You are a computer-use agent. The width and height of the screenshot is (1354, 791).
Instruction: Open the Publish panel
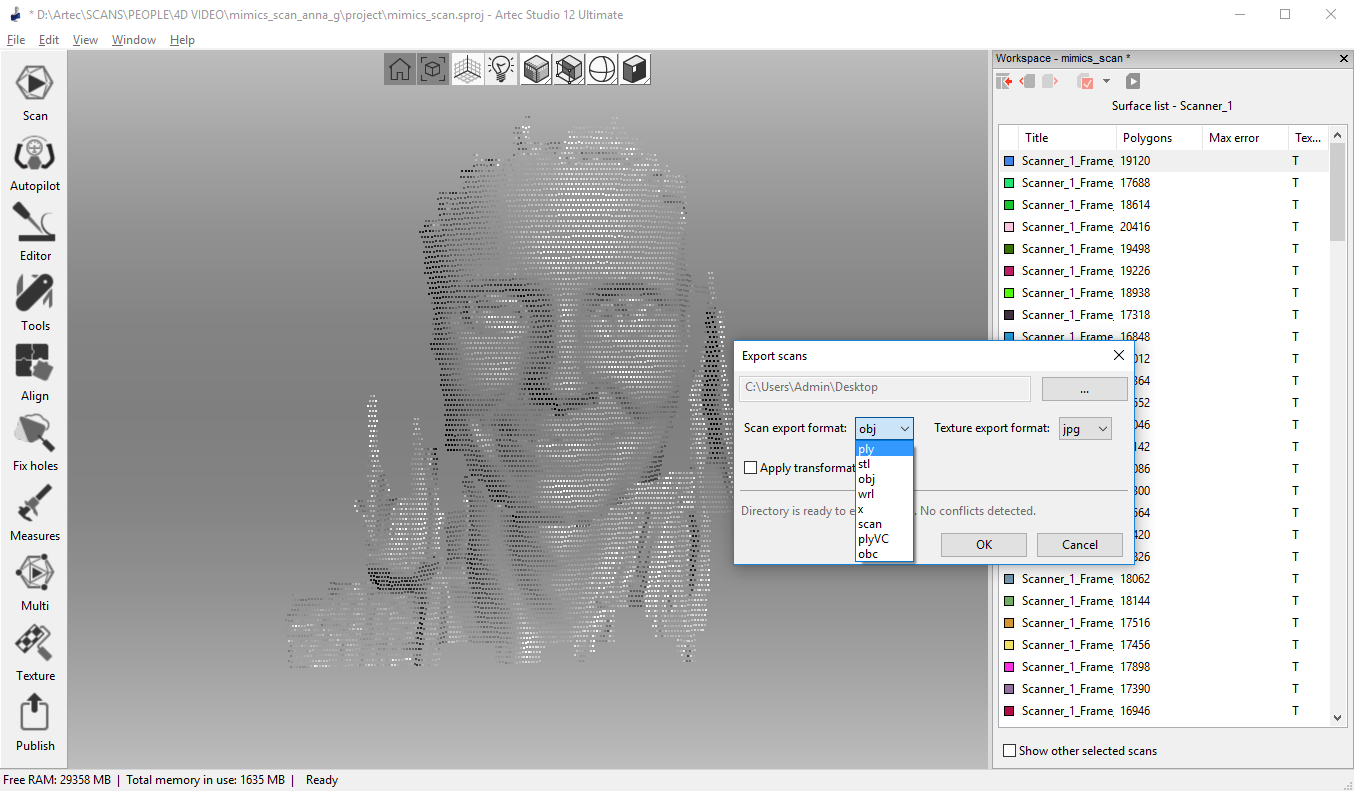point(35,723)
